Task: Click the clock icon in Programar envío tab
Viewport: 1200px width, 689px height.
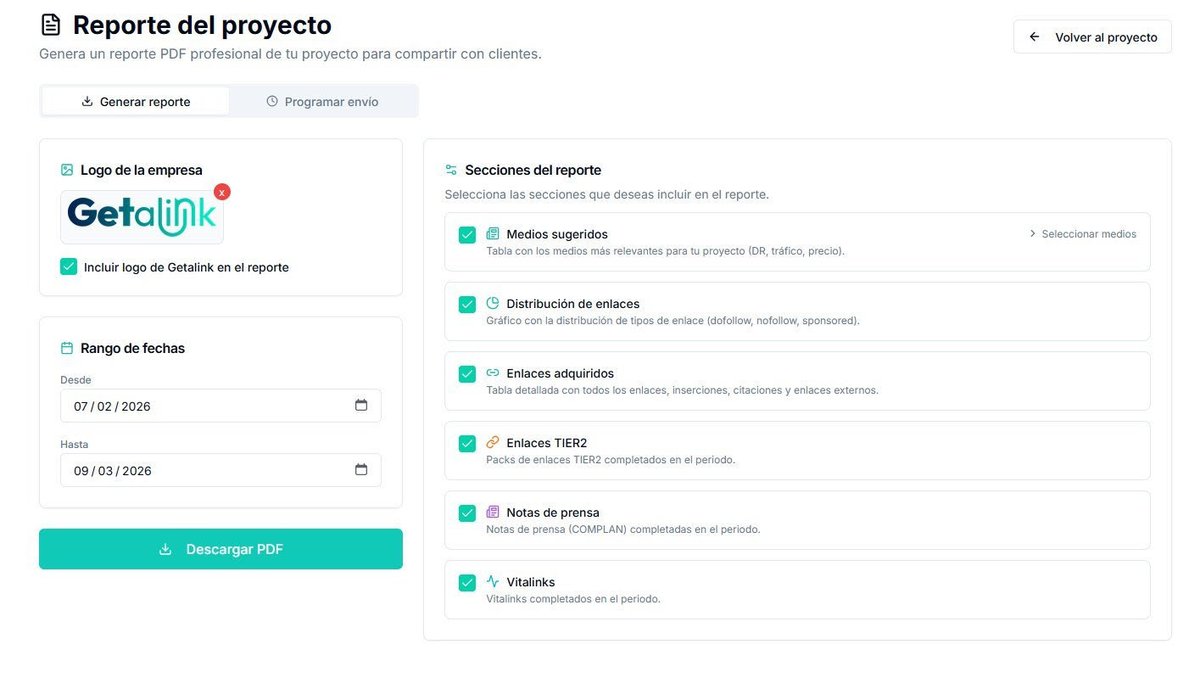Action: [272, 101]
